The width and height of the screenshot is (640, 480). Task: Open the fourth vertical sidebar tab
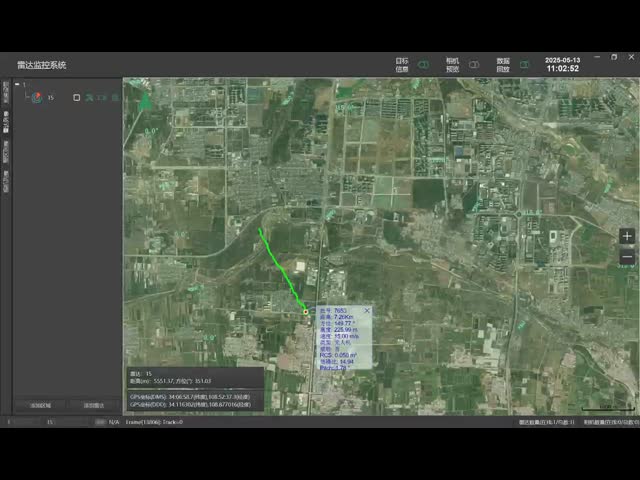[6, 182]
